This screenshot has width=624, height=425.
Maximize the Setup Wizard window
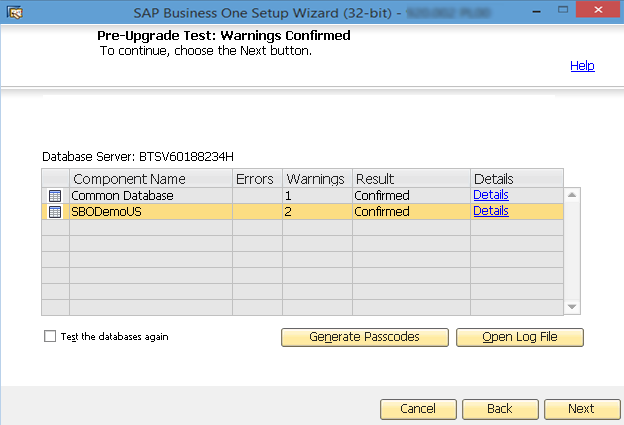pos(563,10)
